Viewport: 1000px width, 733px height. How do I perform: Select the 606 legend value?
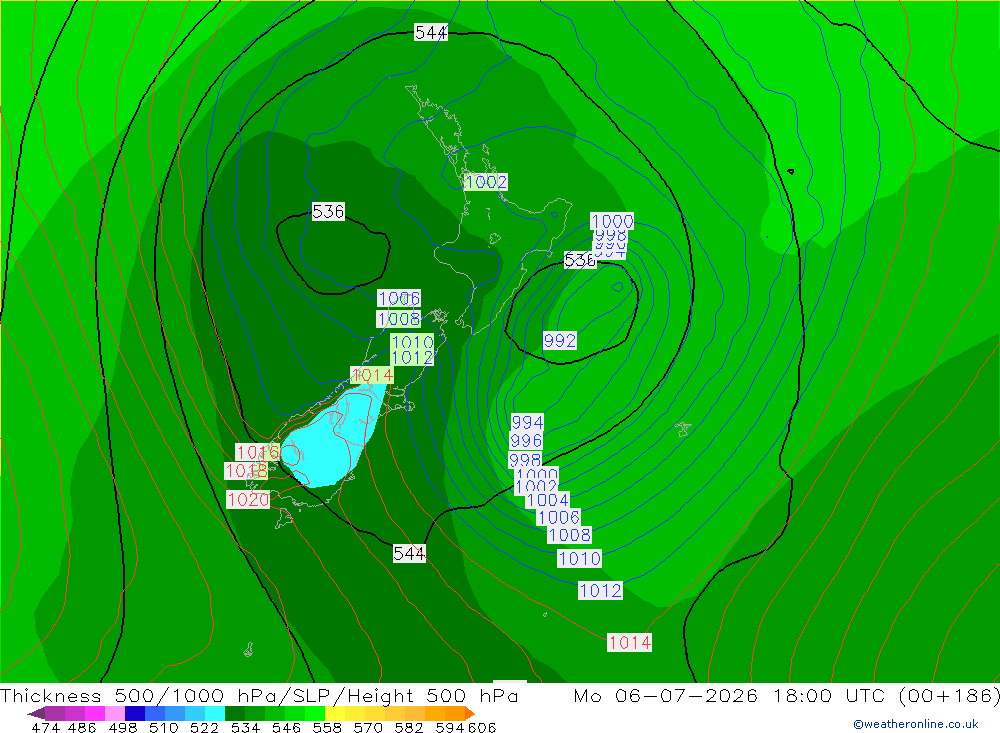(482, 727)
